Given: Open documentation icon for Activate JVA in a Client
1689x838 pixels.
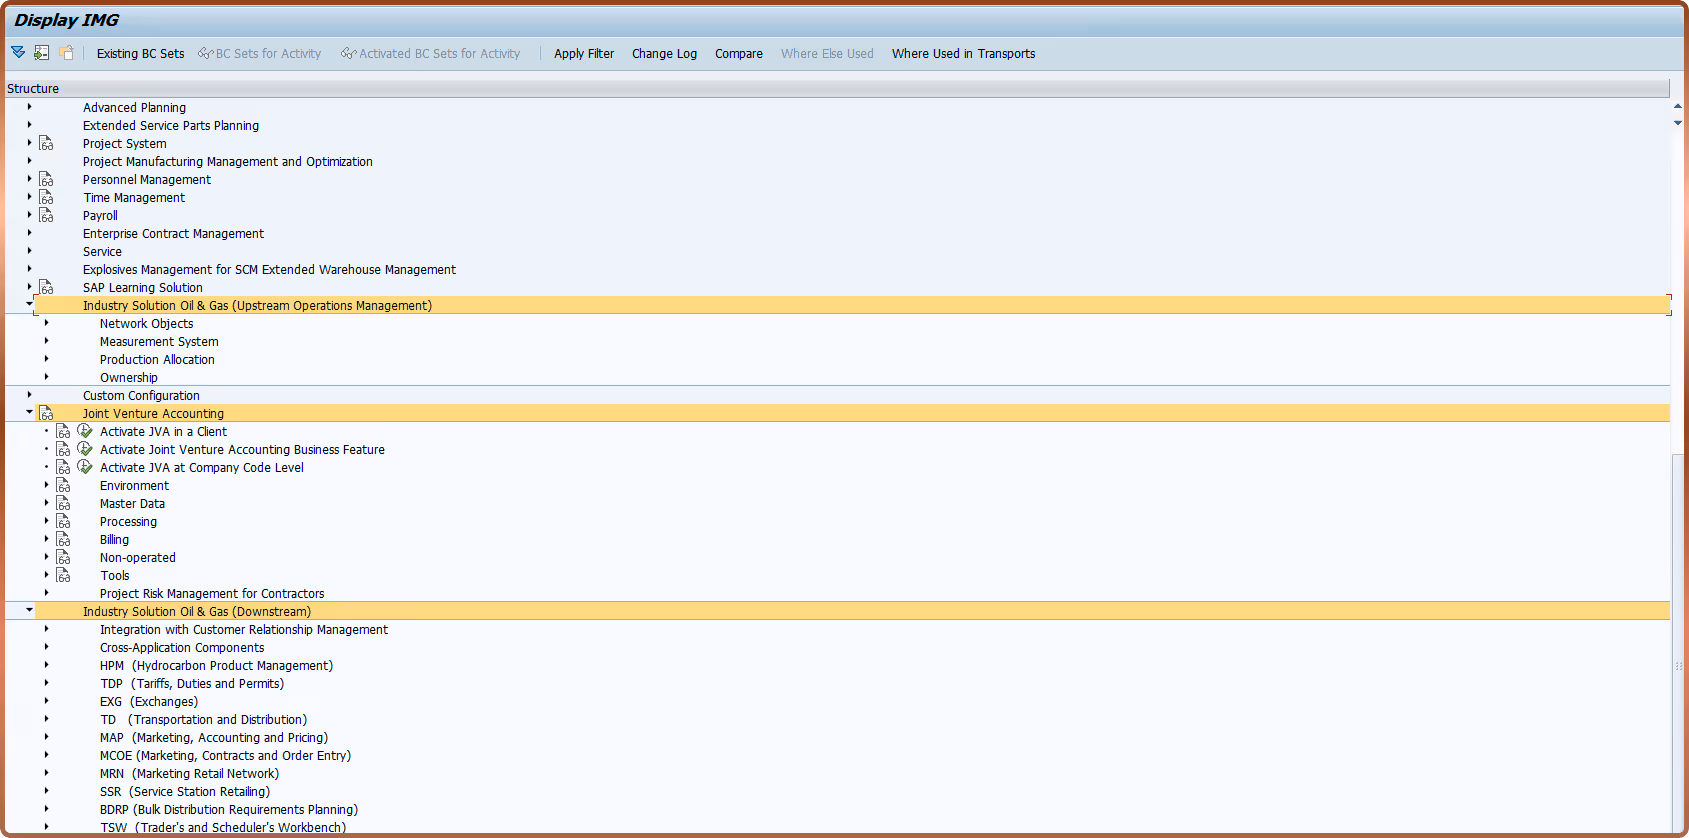Looking at the screenshot, I should (63, 432).
